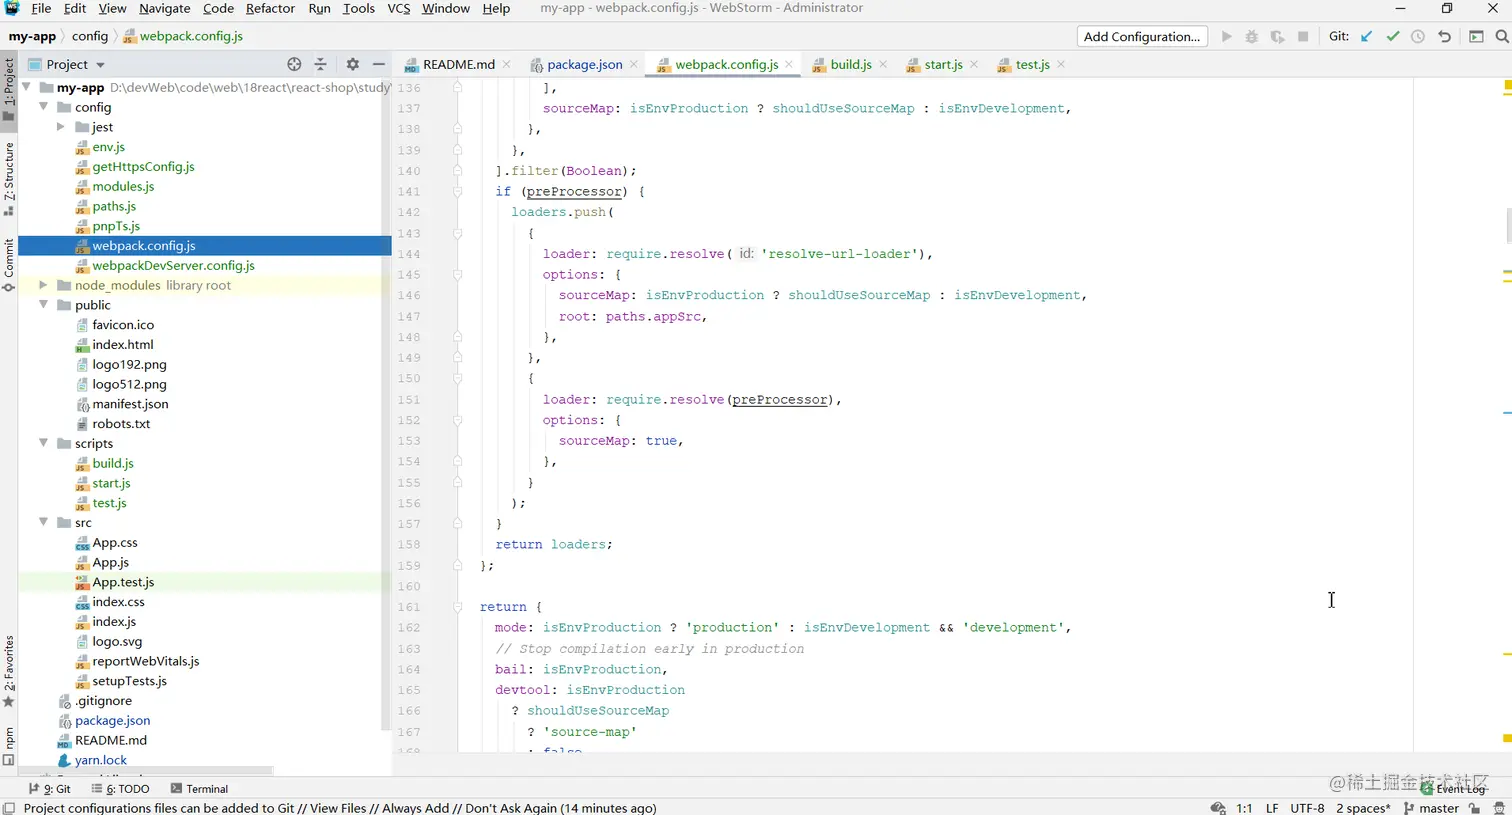Click the Git rollback undo arrow icon
Image resolution: width=1512 pixels, height=815 pixels.
click(1444, 37)
